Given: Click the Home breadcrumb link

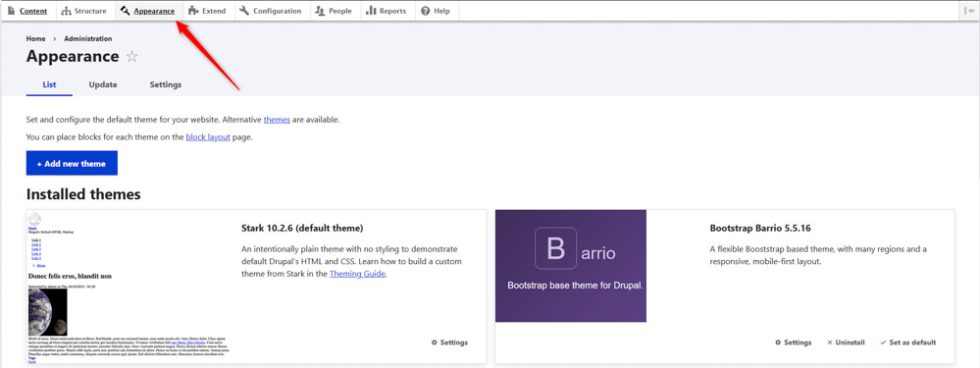Looking at the screenshot, I should coord(36,39).
